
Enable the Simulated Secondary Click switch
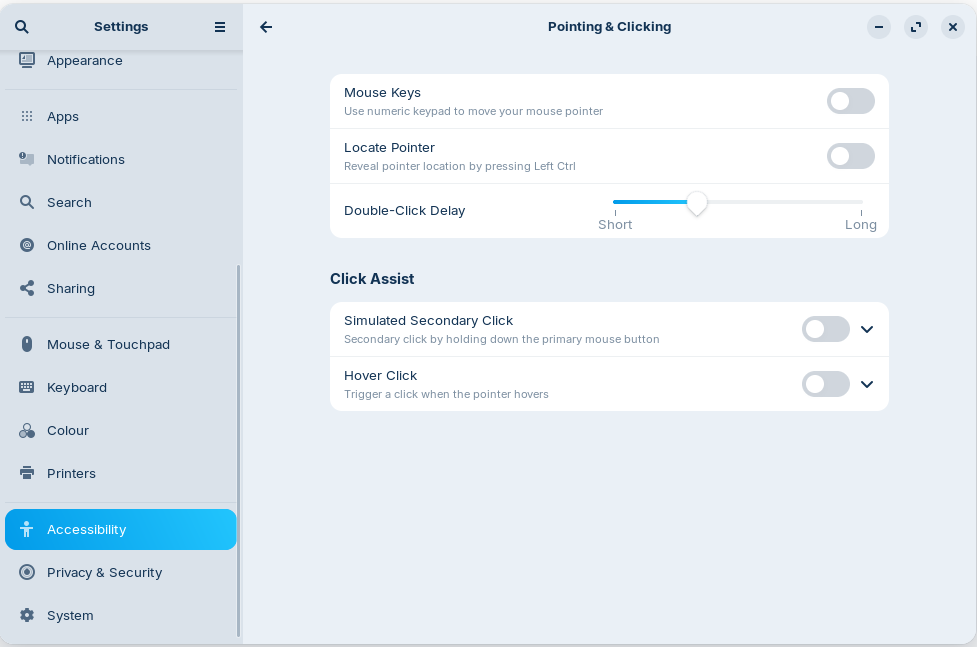coord(825,329)
